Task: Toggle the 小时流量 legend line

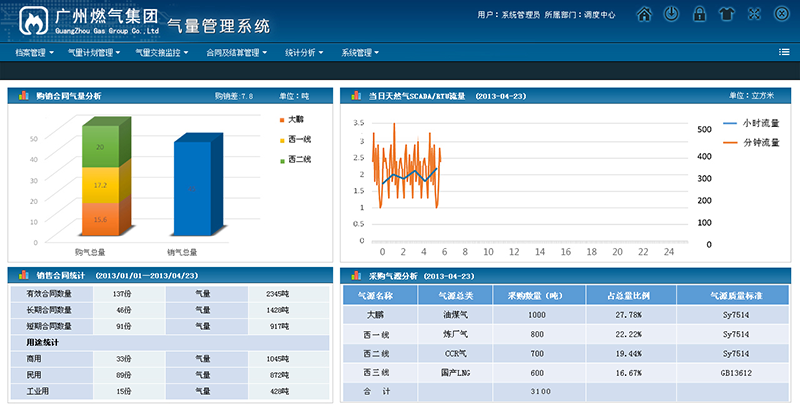Action: coord(759,123)
